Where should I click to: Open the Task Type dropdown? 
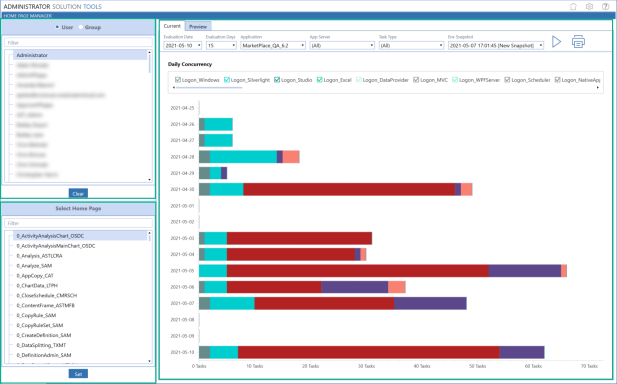click(x=411, y=46)
